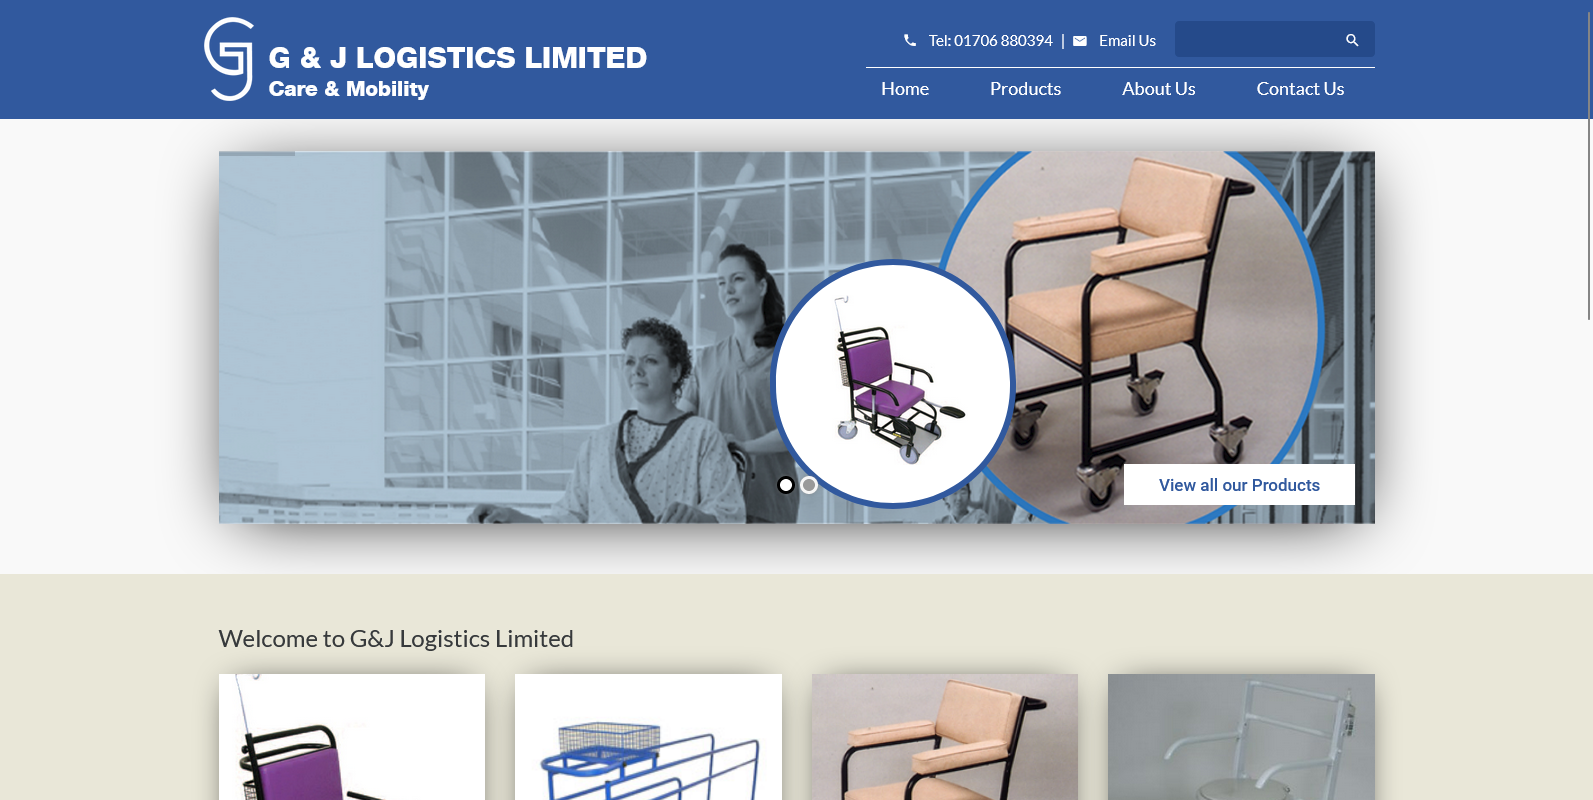Open the blue basket trolley thumbnail
Image resolution: width=1593 pixels, height=800 pixels.
coord(648,737)
